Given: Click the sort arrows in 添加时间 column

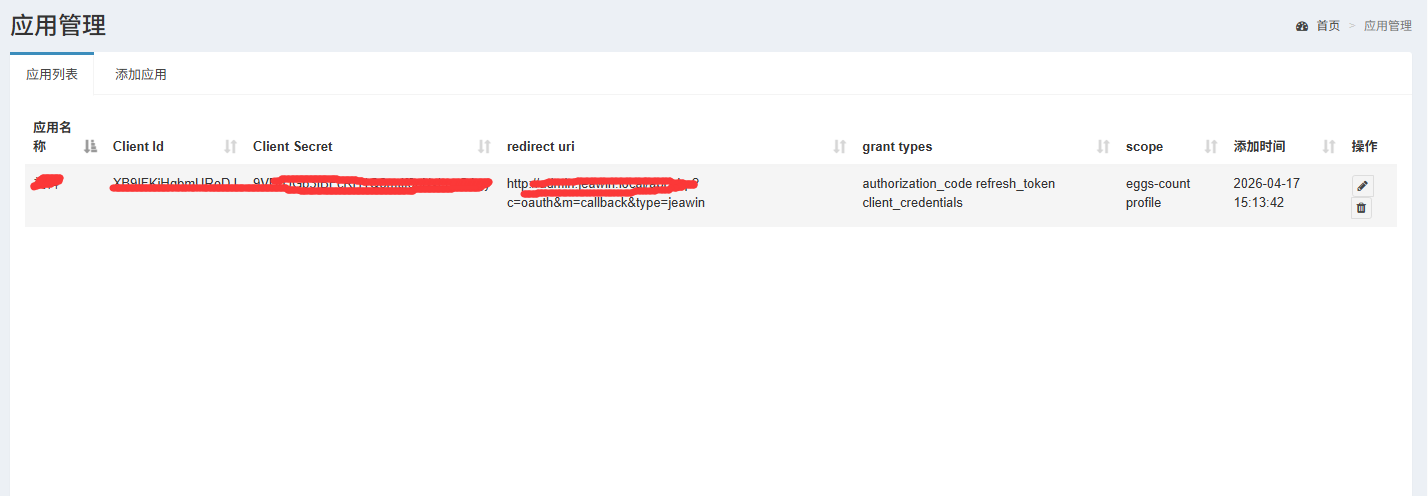Looking at the screenshot, I should tap(1329, 147).
